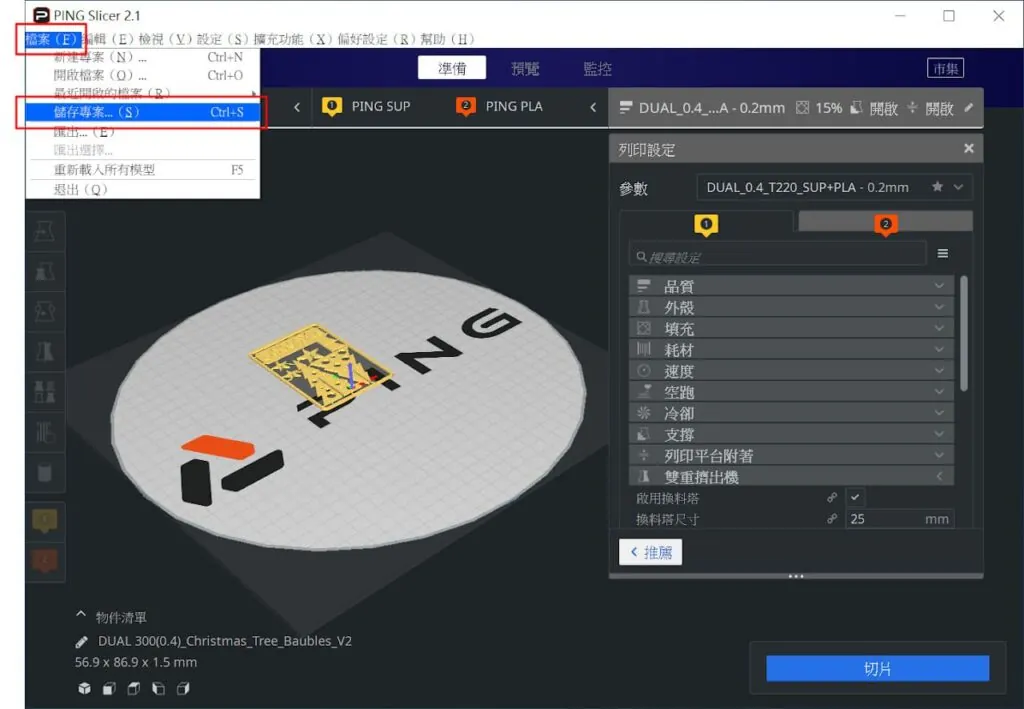Choose 退出 to quit the application
This screenshot has height=709, width=1024.
142,189
